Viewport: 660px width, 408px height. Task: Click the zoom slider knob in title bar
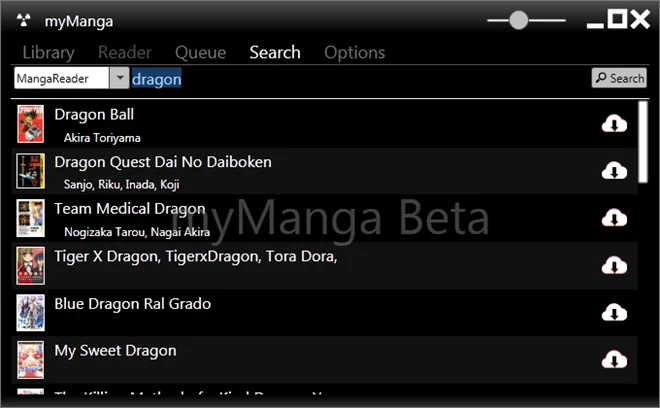519,20
